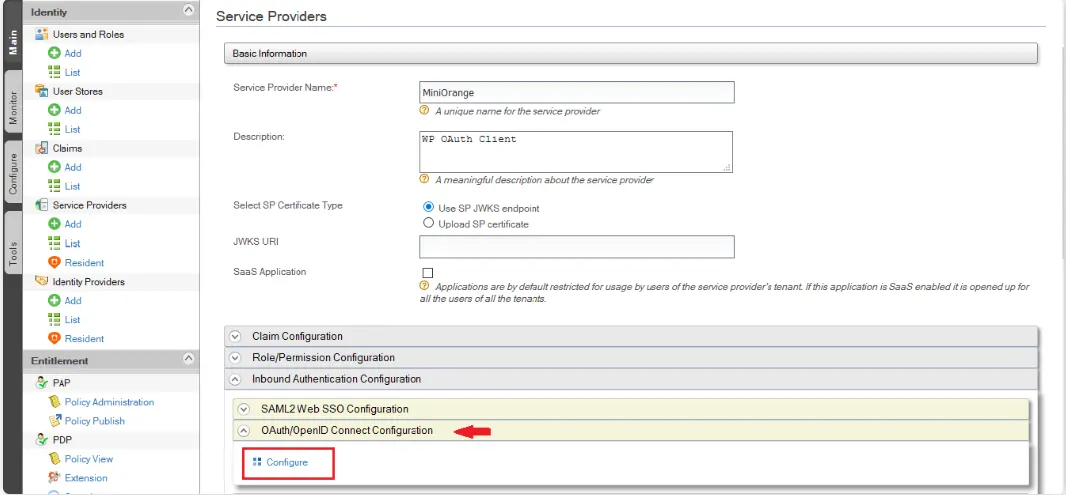Click green Add icon under Users and Roles
This screenshot has width=1066, height=495.
point(54,53)
